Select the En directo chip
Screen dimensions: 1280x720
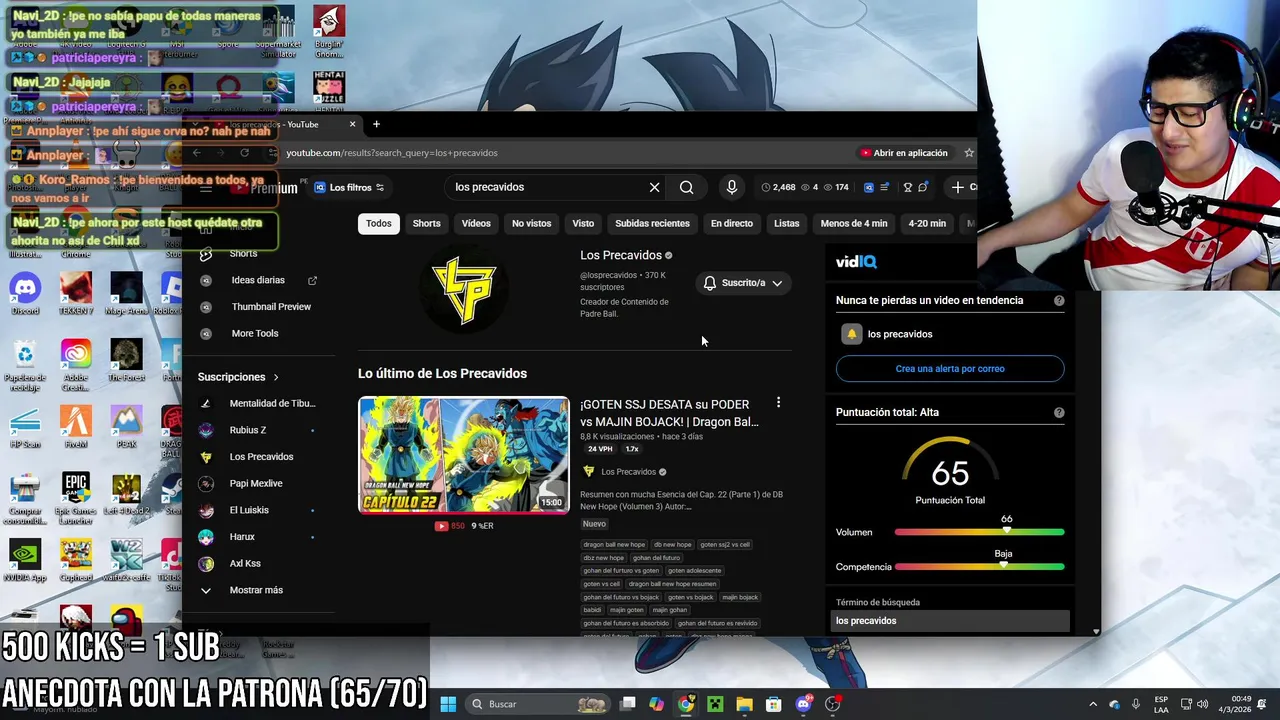pos(732,223)
